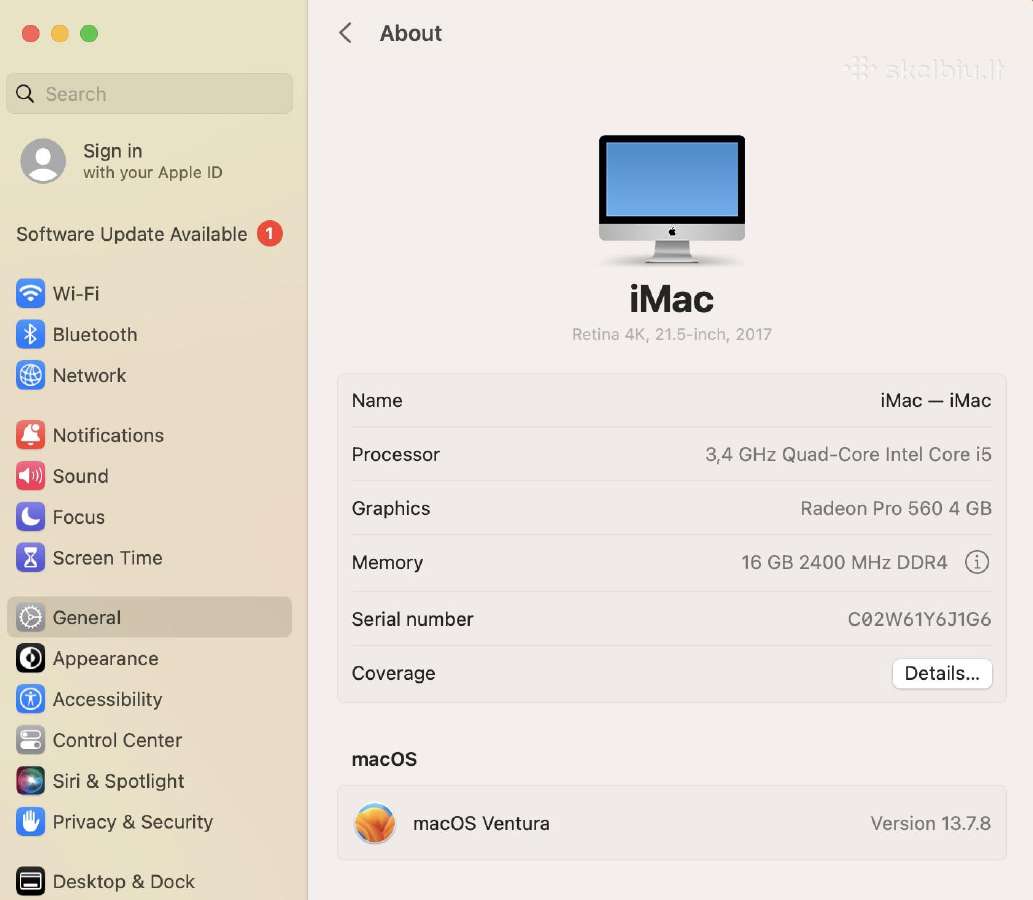Select the General label in sidebar
Viewport: 1033px width, 900px height.
tap(86, 618)
